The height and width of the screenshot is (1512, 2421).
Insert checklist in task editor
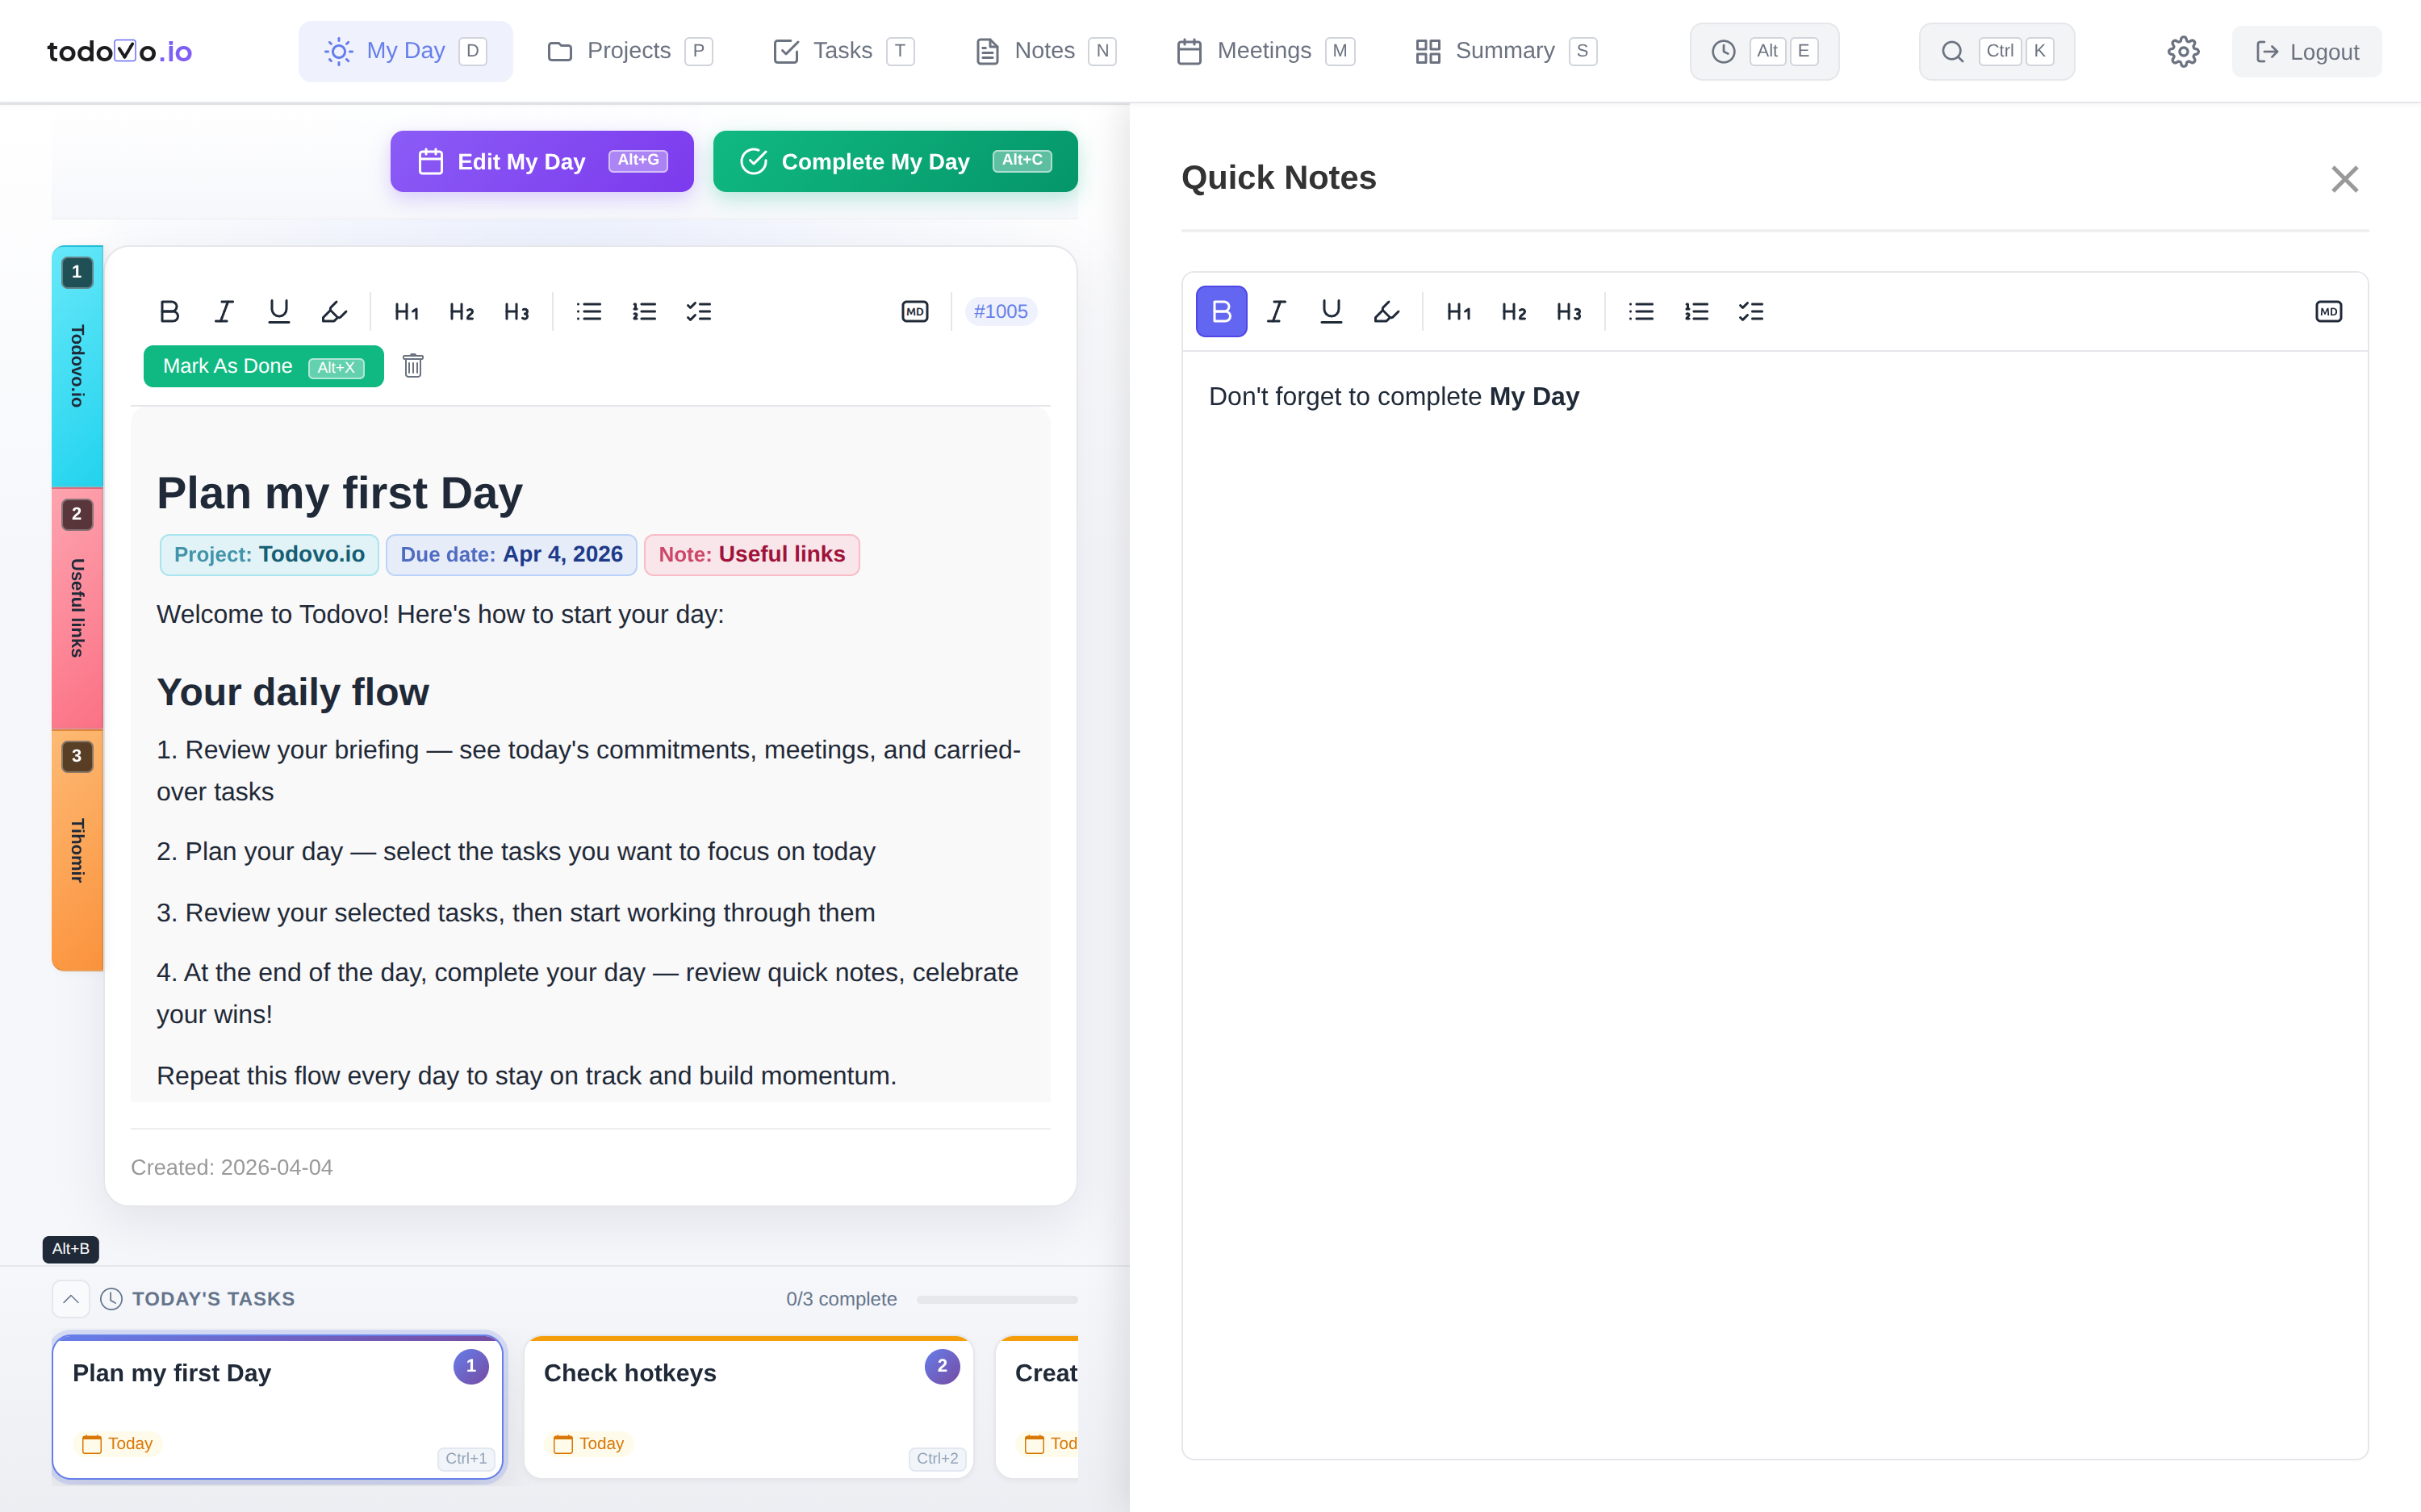pyautogui.click(x=699, y=312)
